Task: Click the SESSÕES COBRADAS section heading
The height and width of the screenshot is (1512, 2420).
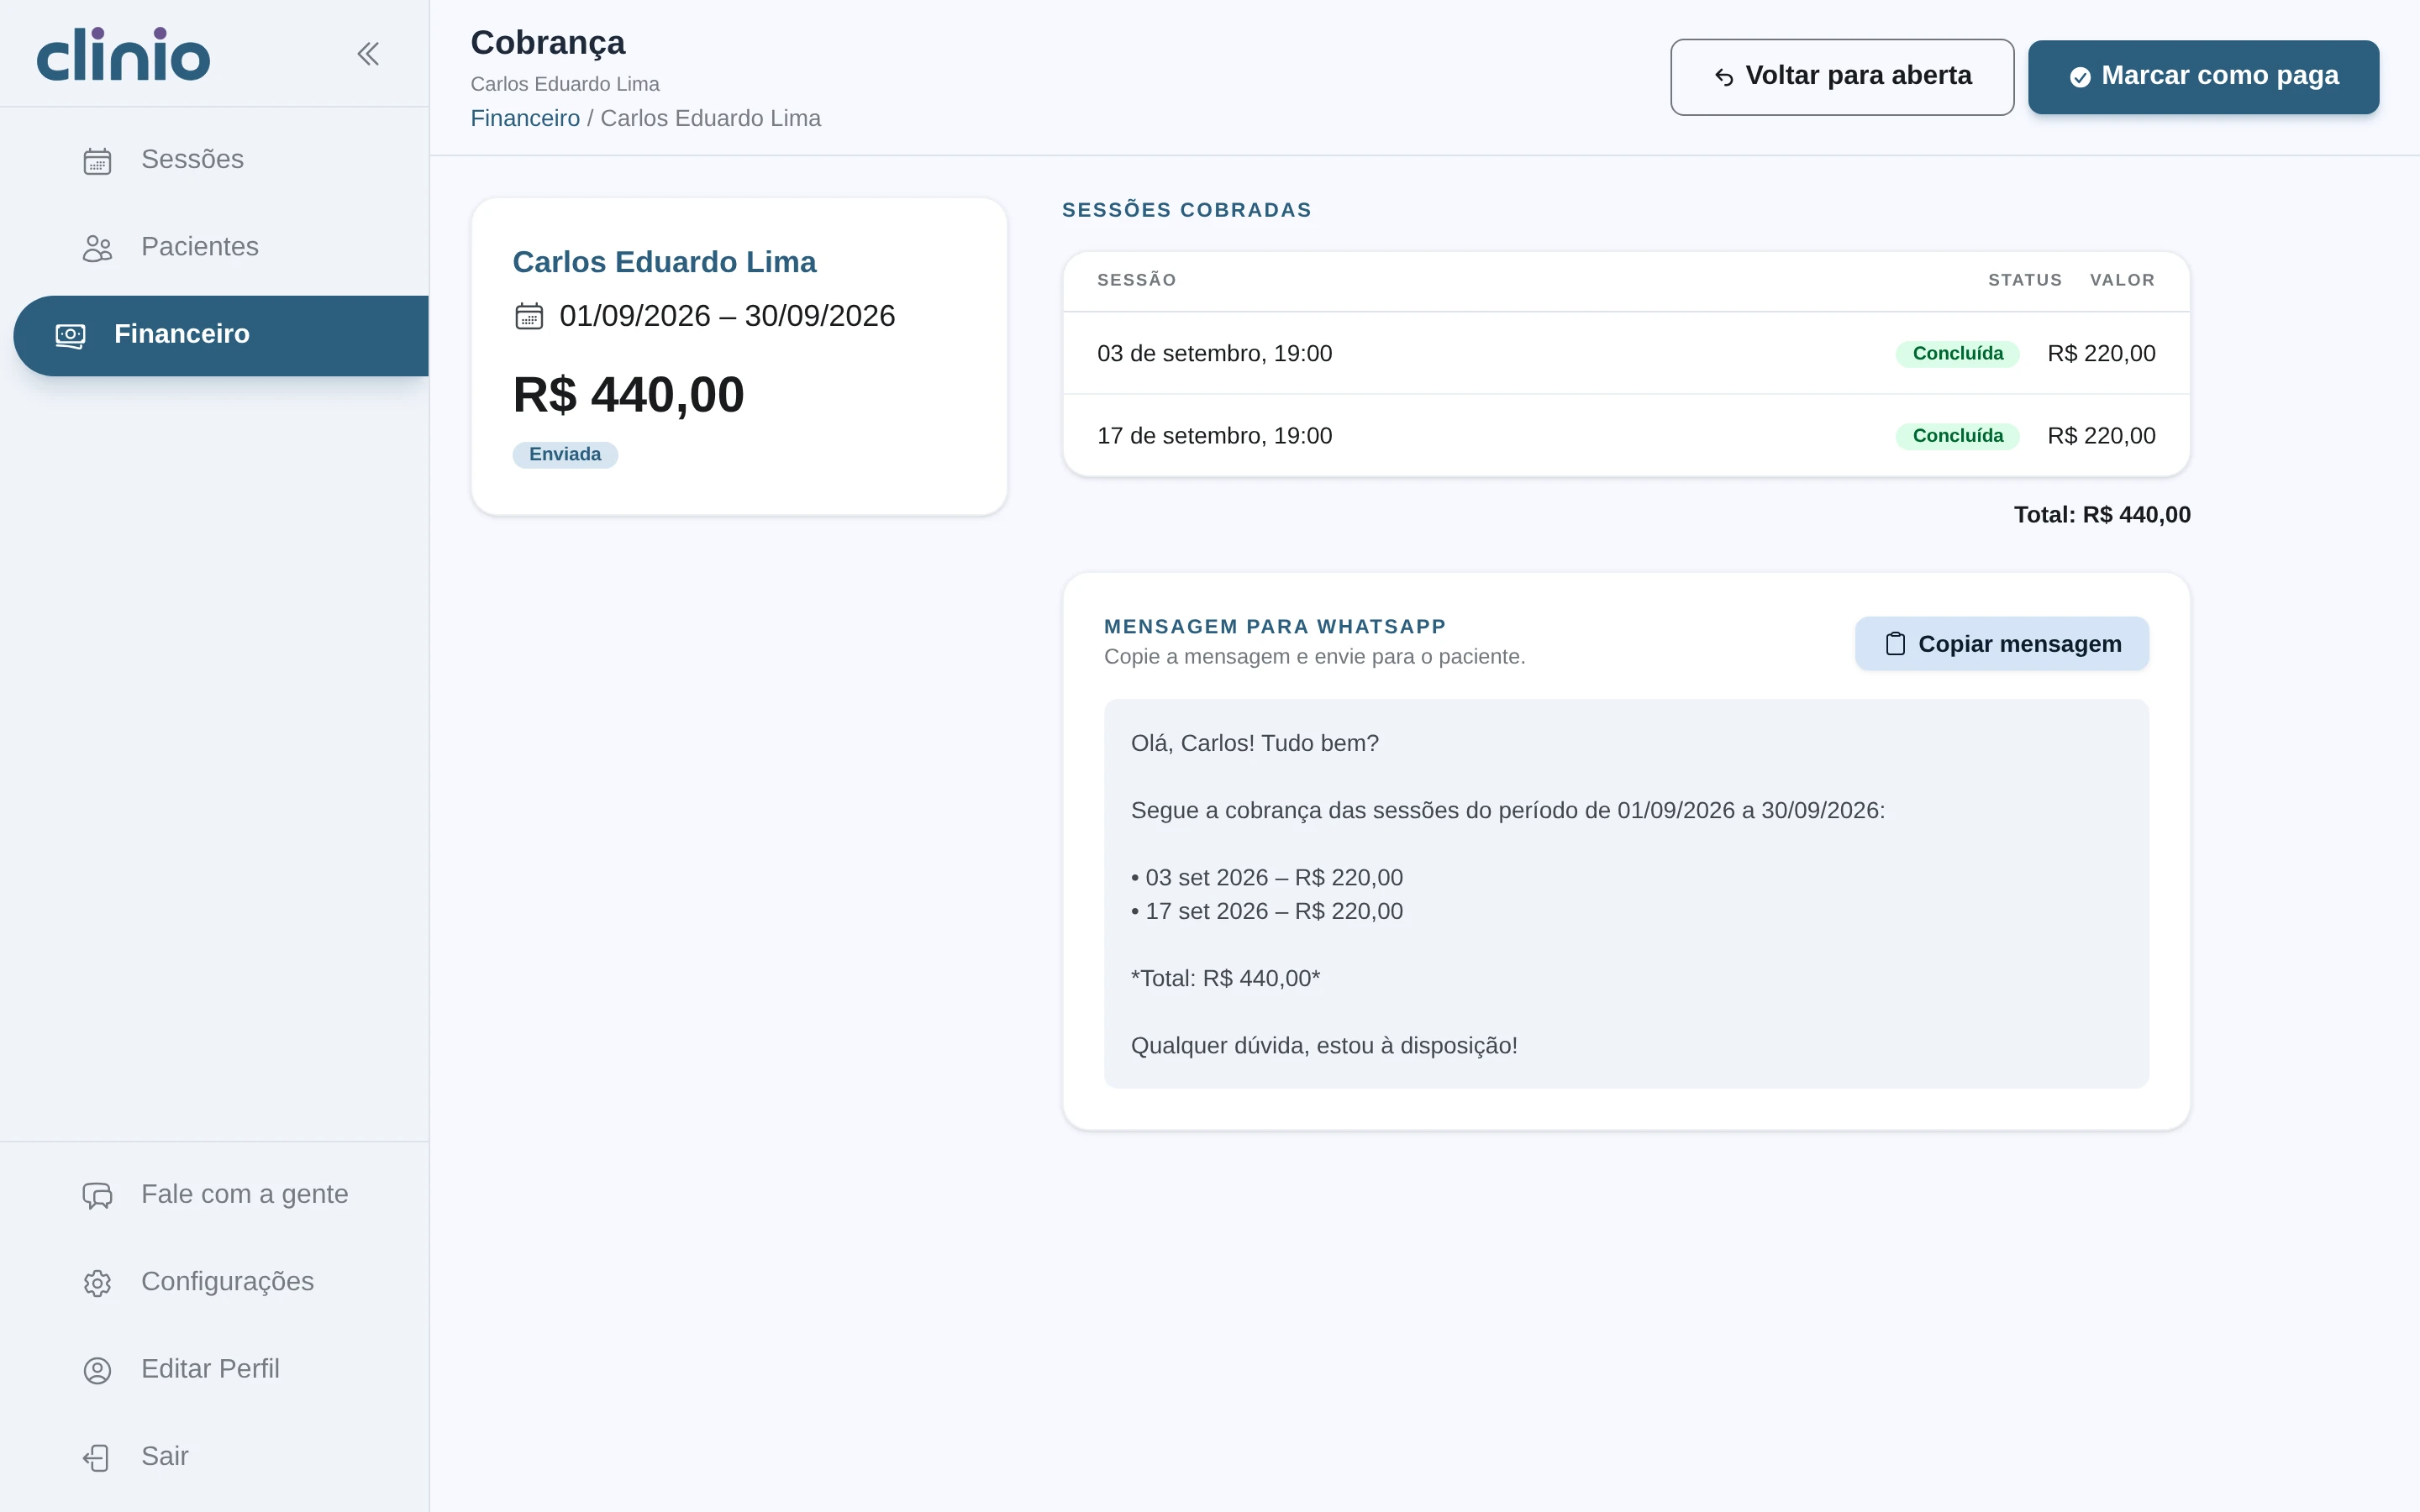Action: click(1186, 210)
